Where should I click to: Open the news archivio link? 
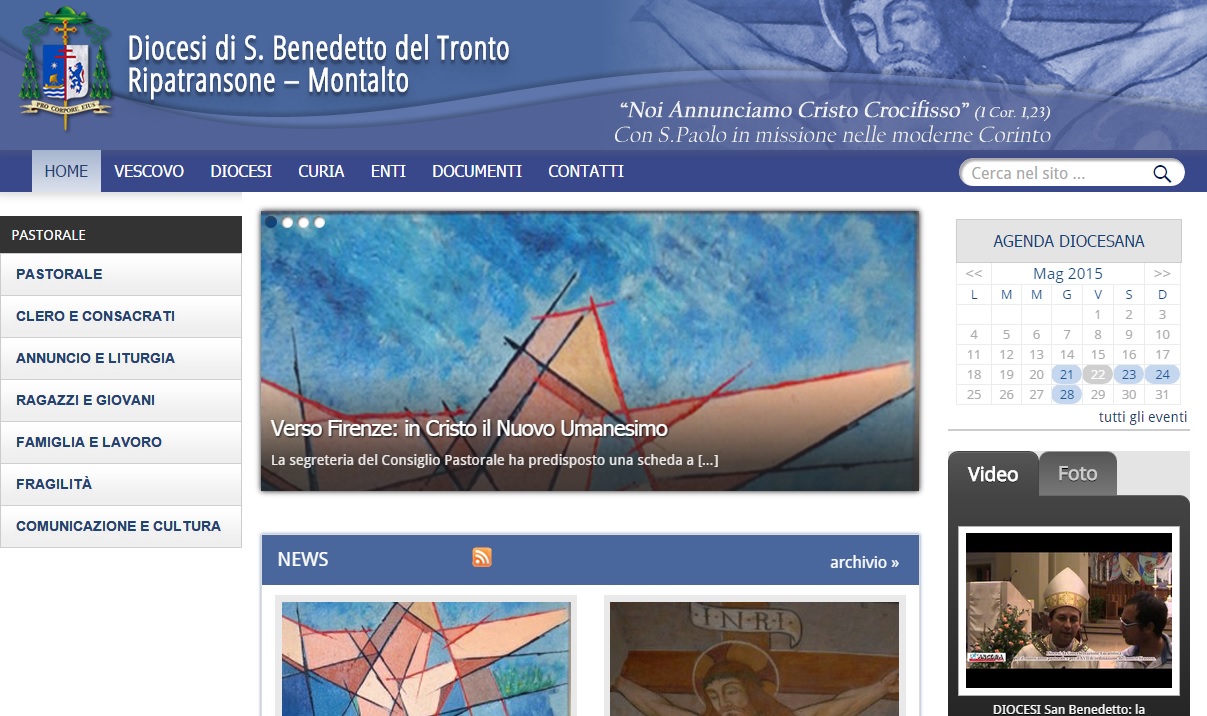(864, 562)
